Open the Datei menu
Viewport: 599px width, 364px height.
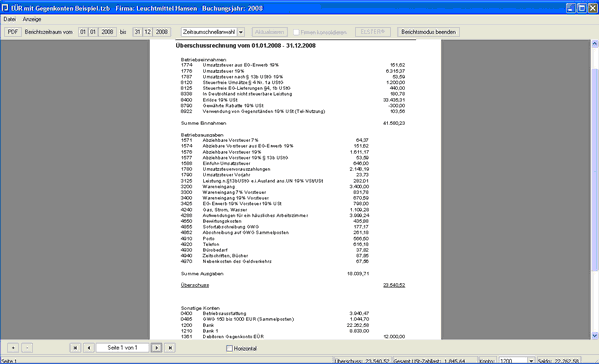coord(10,19)
